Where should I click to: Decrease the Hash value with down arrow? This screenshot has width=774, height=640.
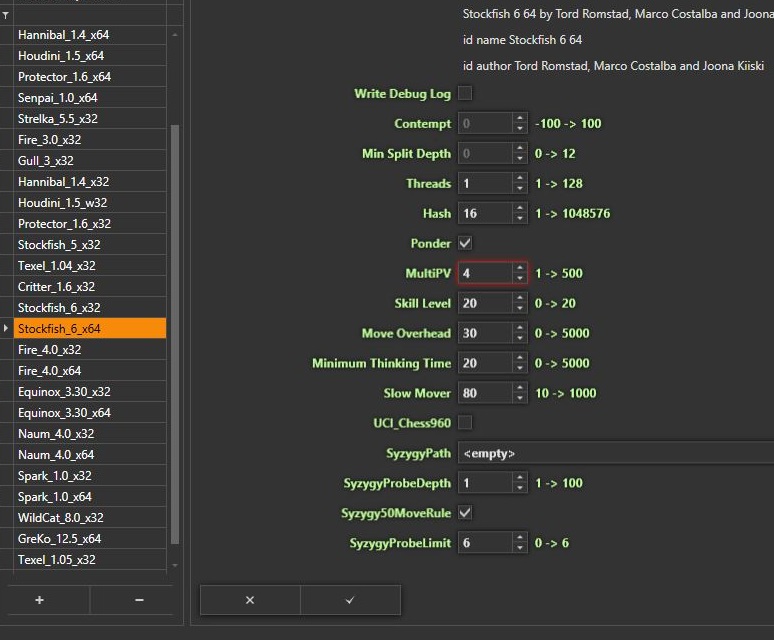point(520,219)
